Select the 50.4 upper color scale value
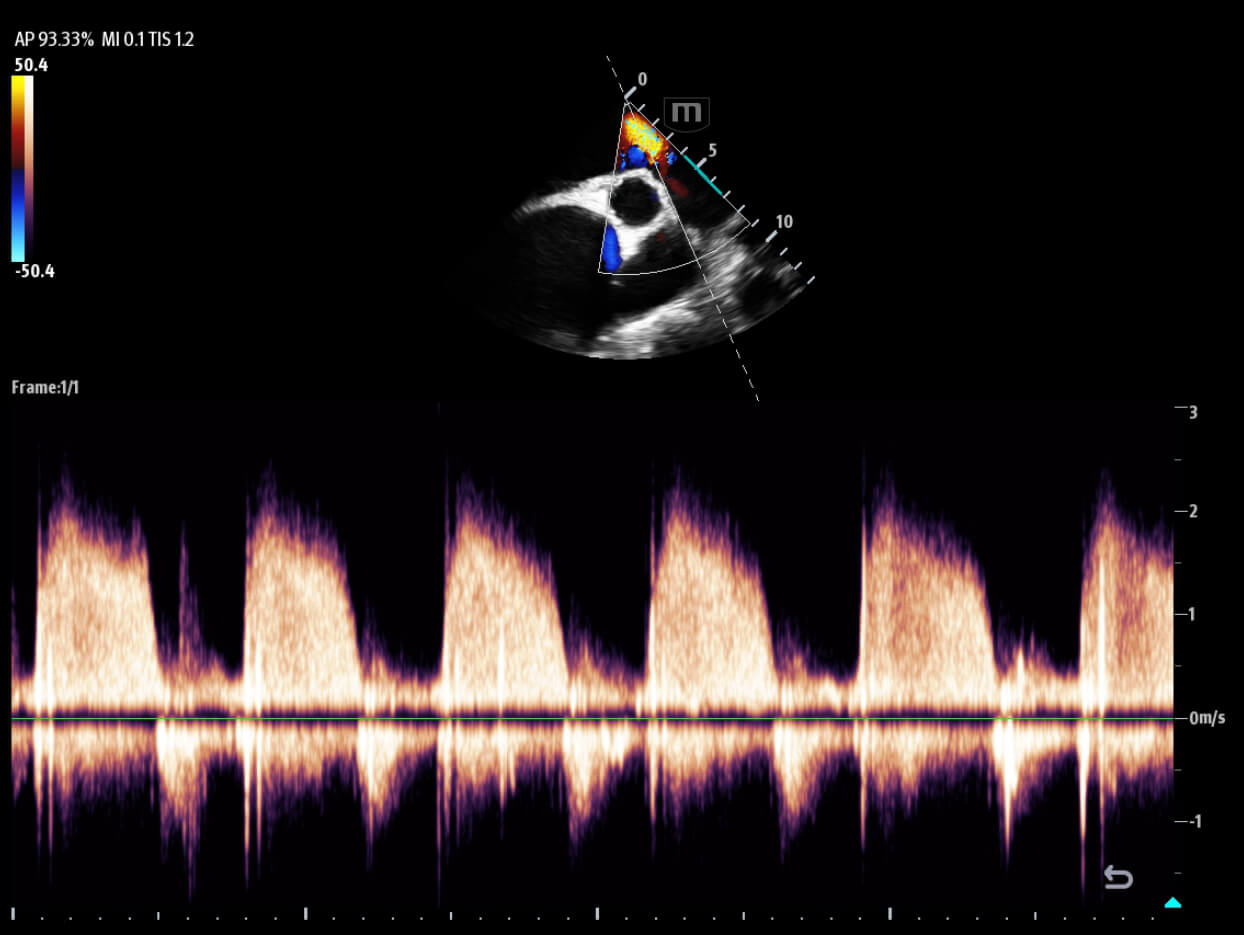1244x935 pixels. pos(30,65)
